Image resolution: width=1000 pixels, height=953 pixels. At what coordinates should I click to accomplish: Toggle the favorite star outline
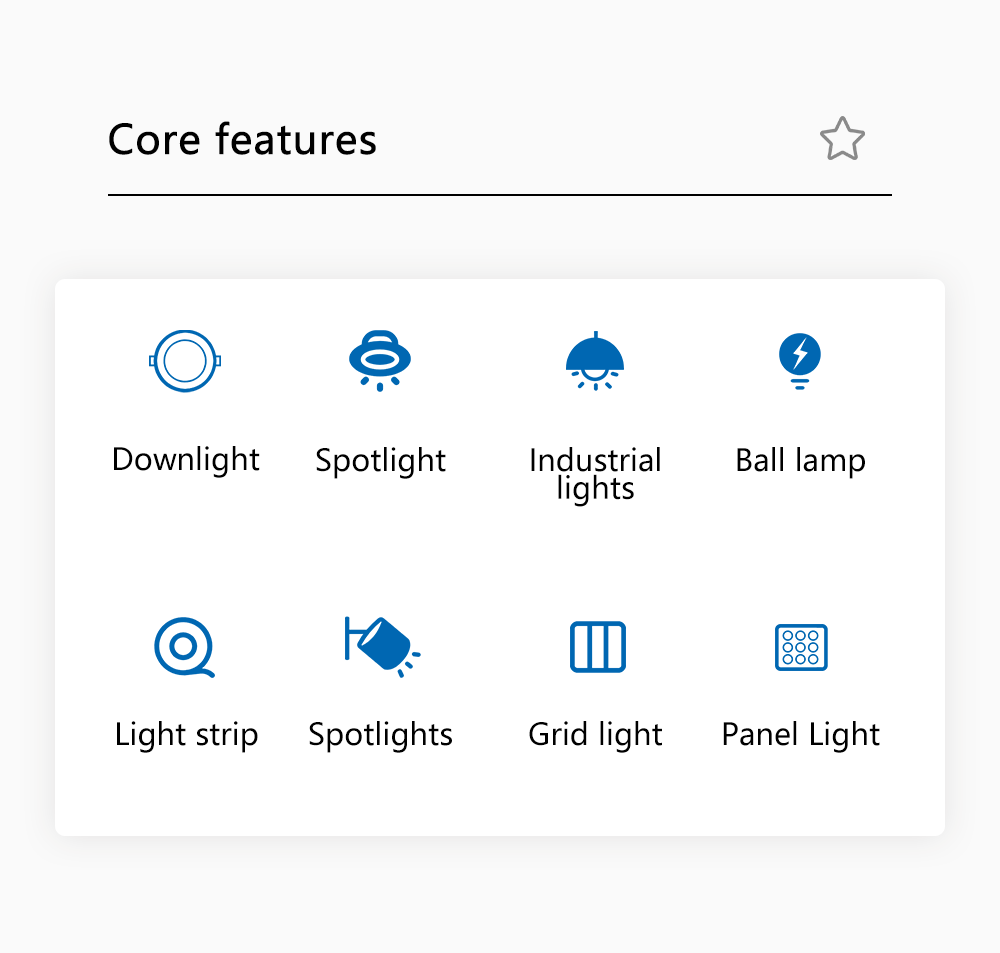(842, 138)
